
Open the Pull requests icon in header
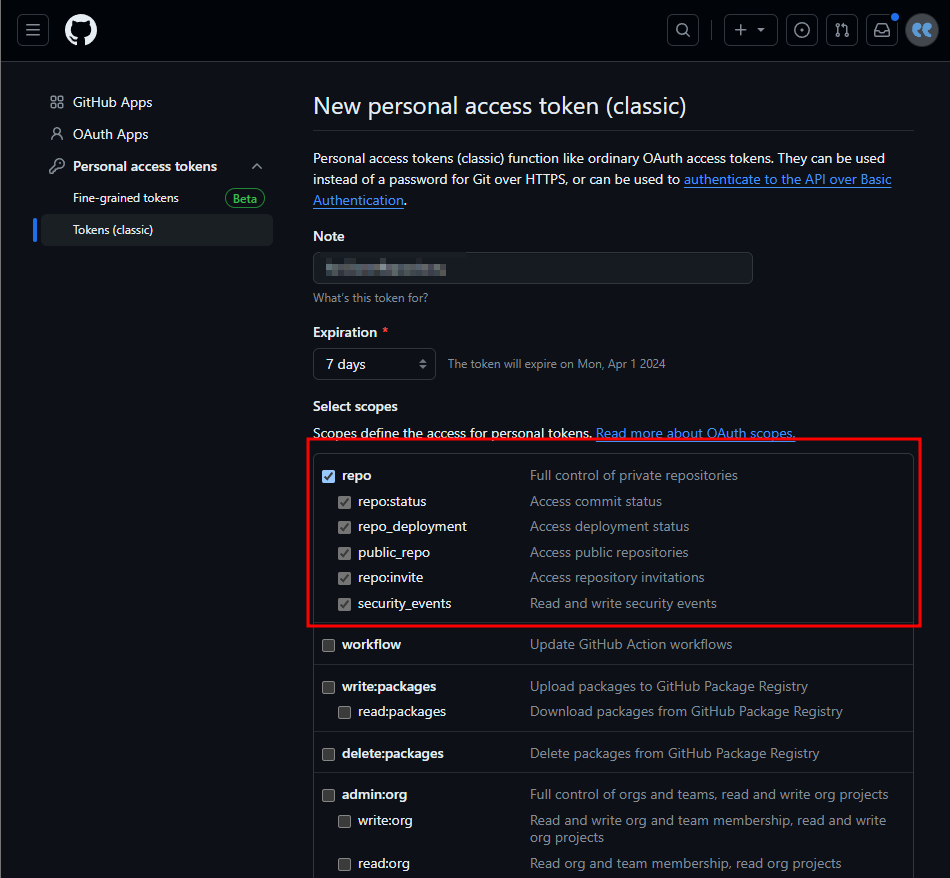(x=842, y=30)
